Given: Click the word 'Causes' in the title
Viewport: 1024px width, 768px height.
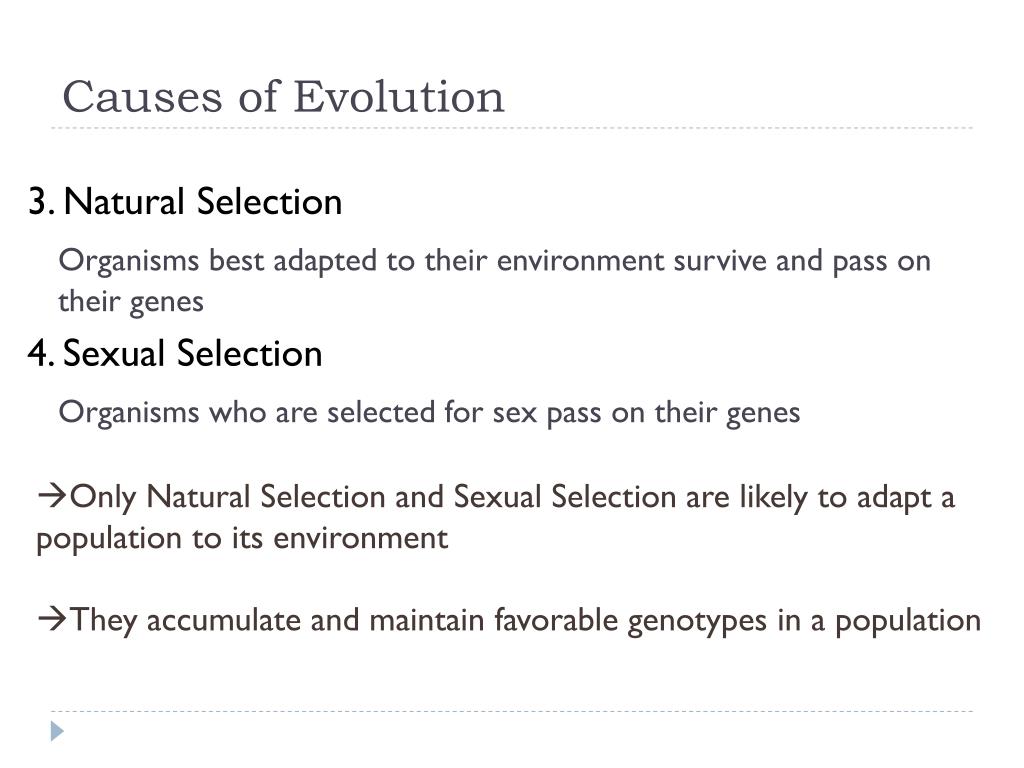Looking at the screenshot, I should (142, 97).
